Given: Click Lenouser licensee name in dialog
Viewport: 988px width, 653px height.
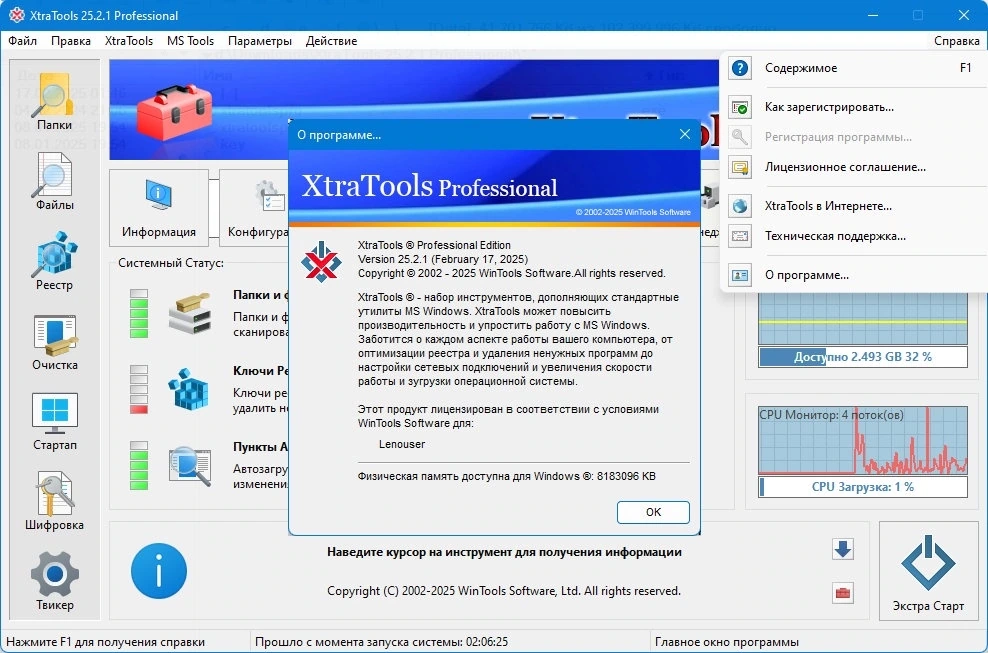Looking at the screenshot, I should tap(402, 444).
